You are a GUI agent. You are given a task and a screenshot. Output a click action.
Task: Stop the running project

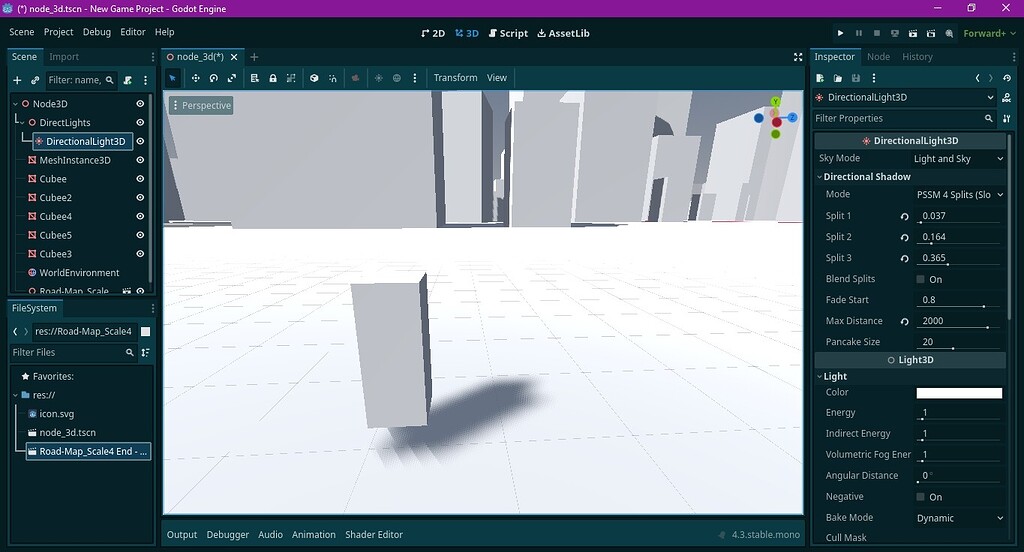pyautogui.click(x=877, y=33)
